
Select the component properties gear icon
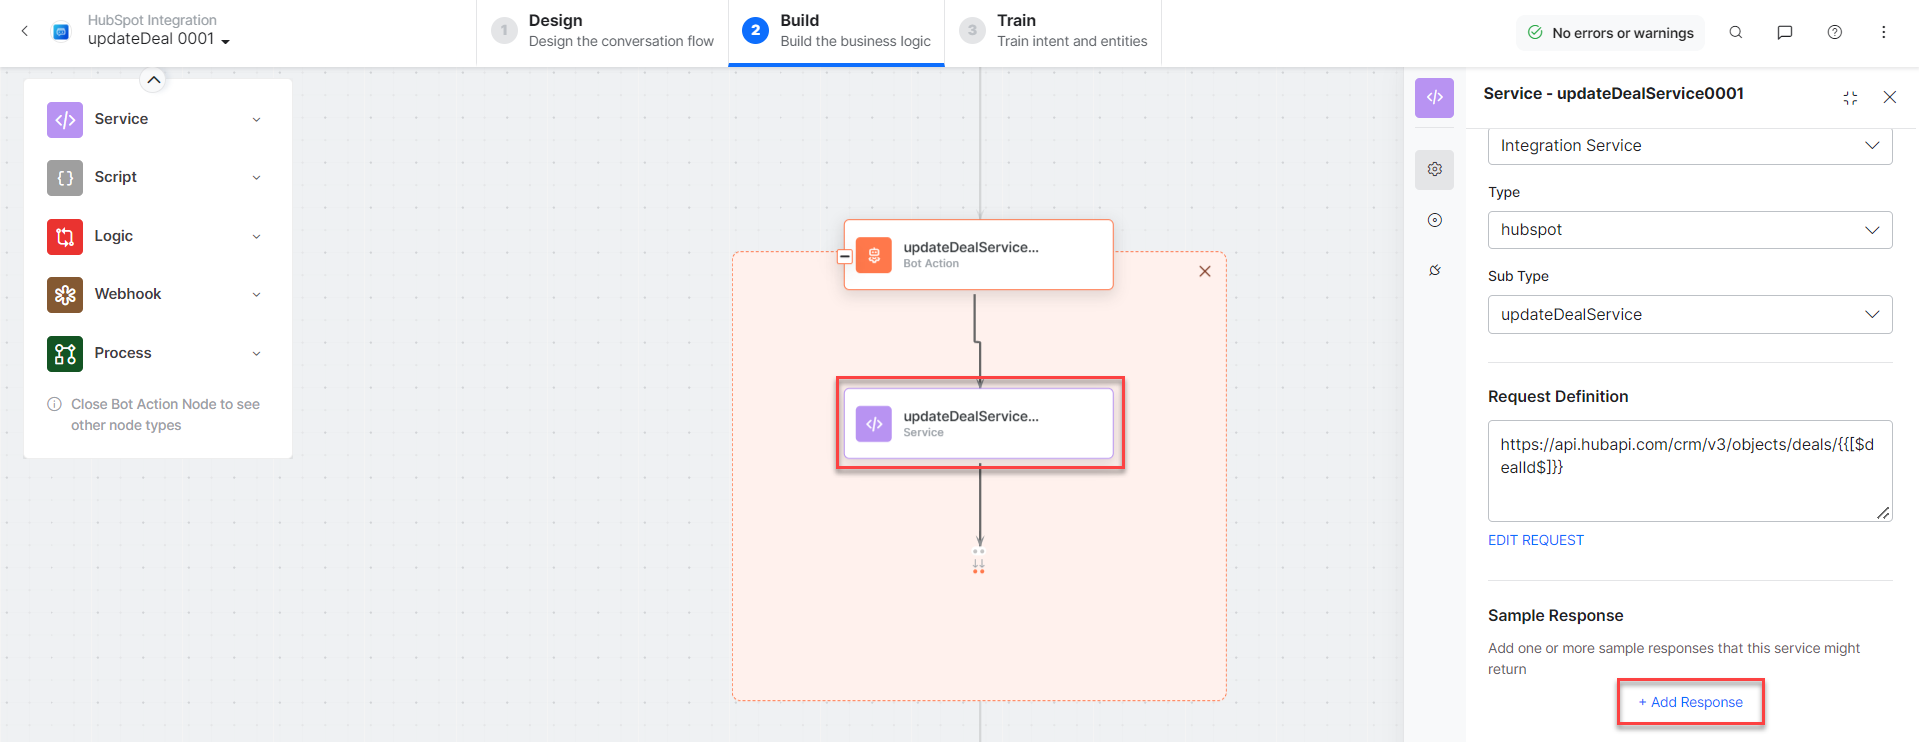(x=1434, y=169)
